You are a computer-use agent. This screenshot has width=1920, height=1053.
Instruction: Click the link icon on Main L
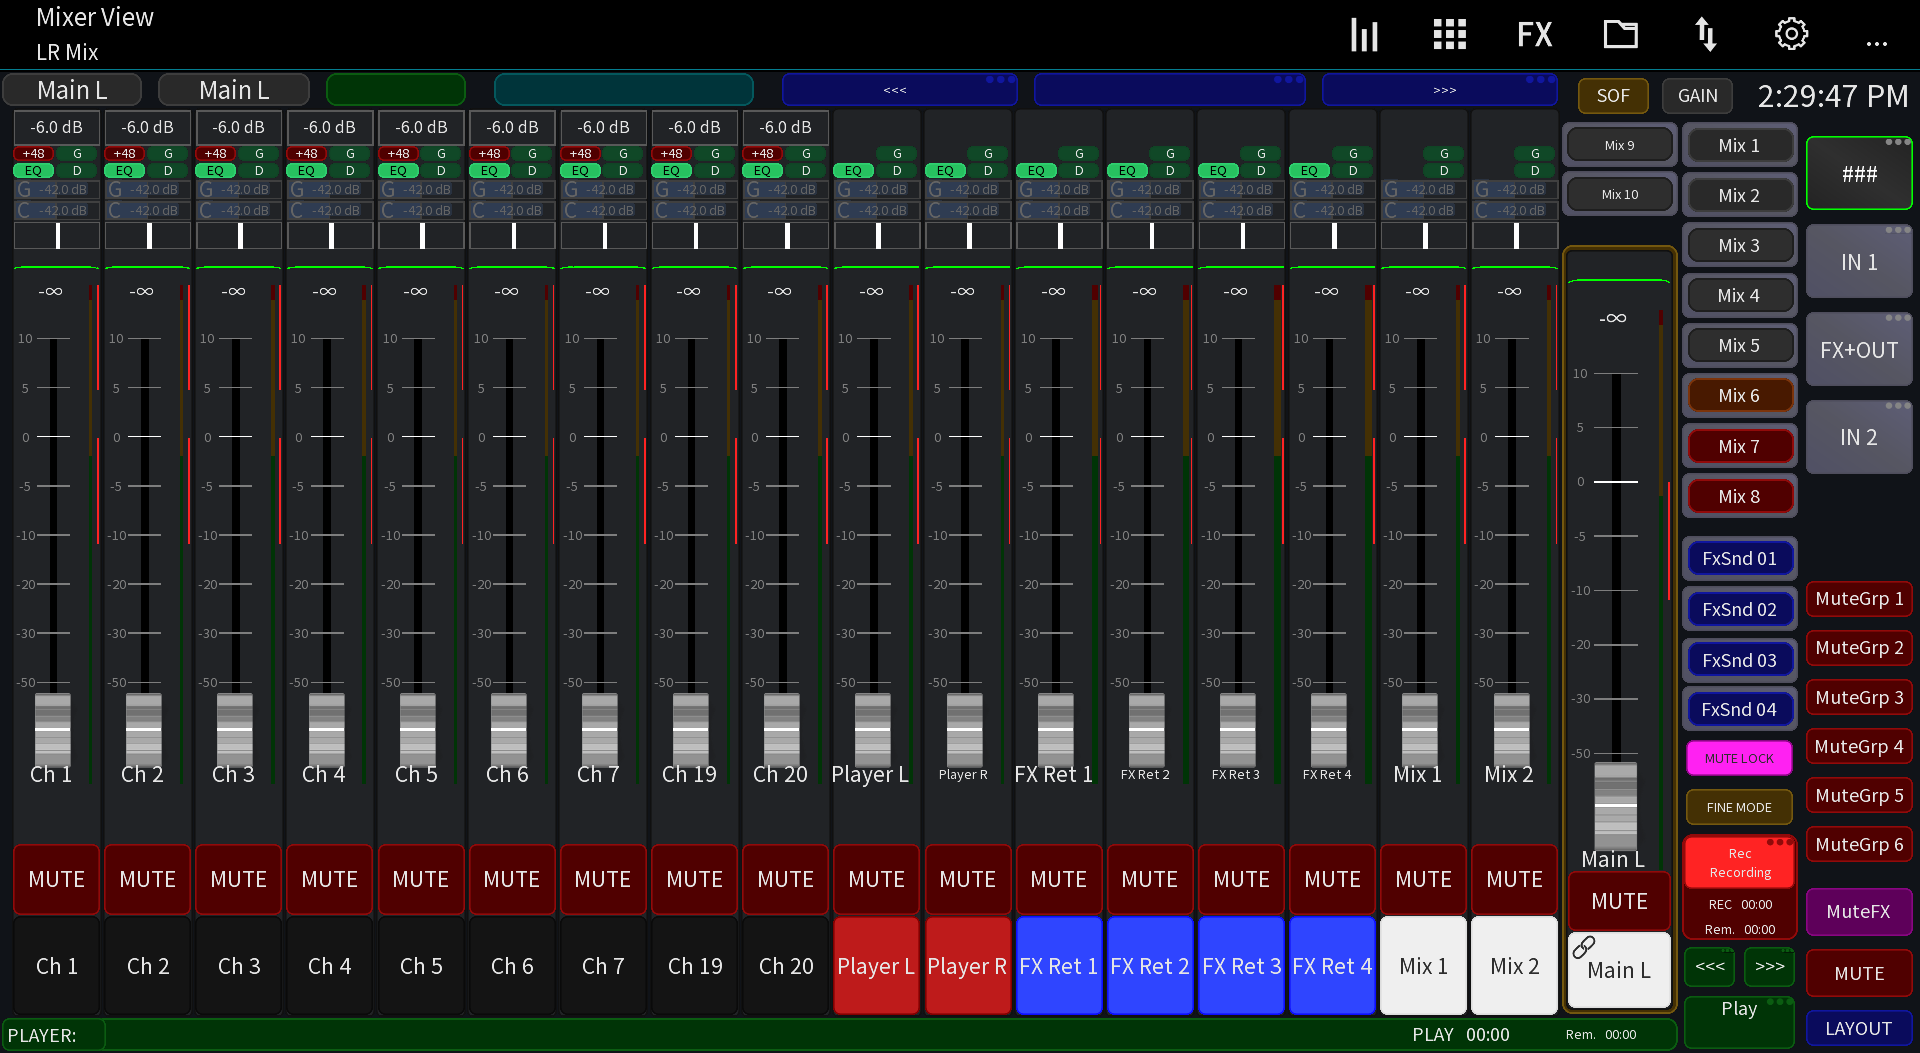(1584, 946)
